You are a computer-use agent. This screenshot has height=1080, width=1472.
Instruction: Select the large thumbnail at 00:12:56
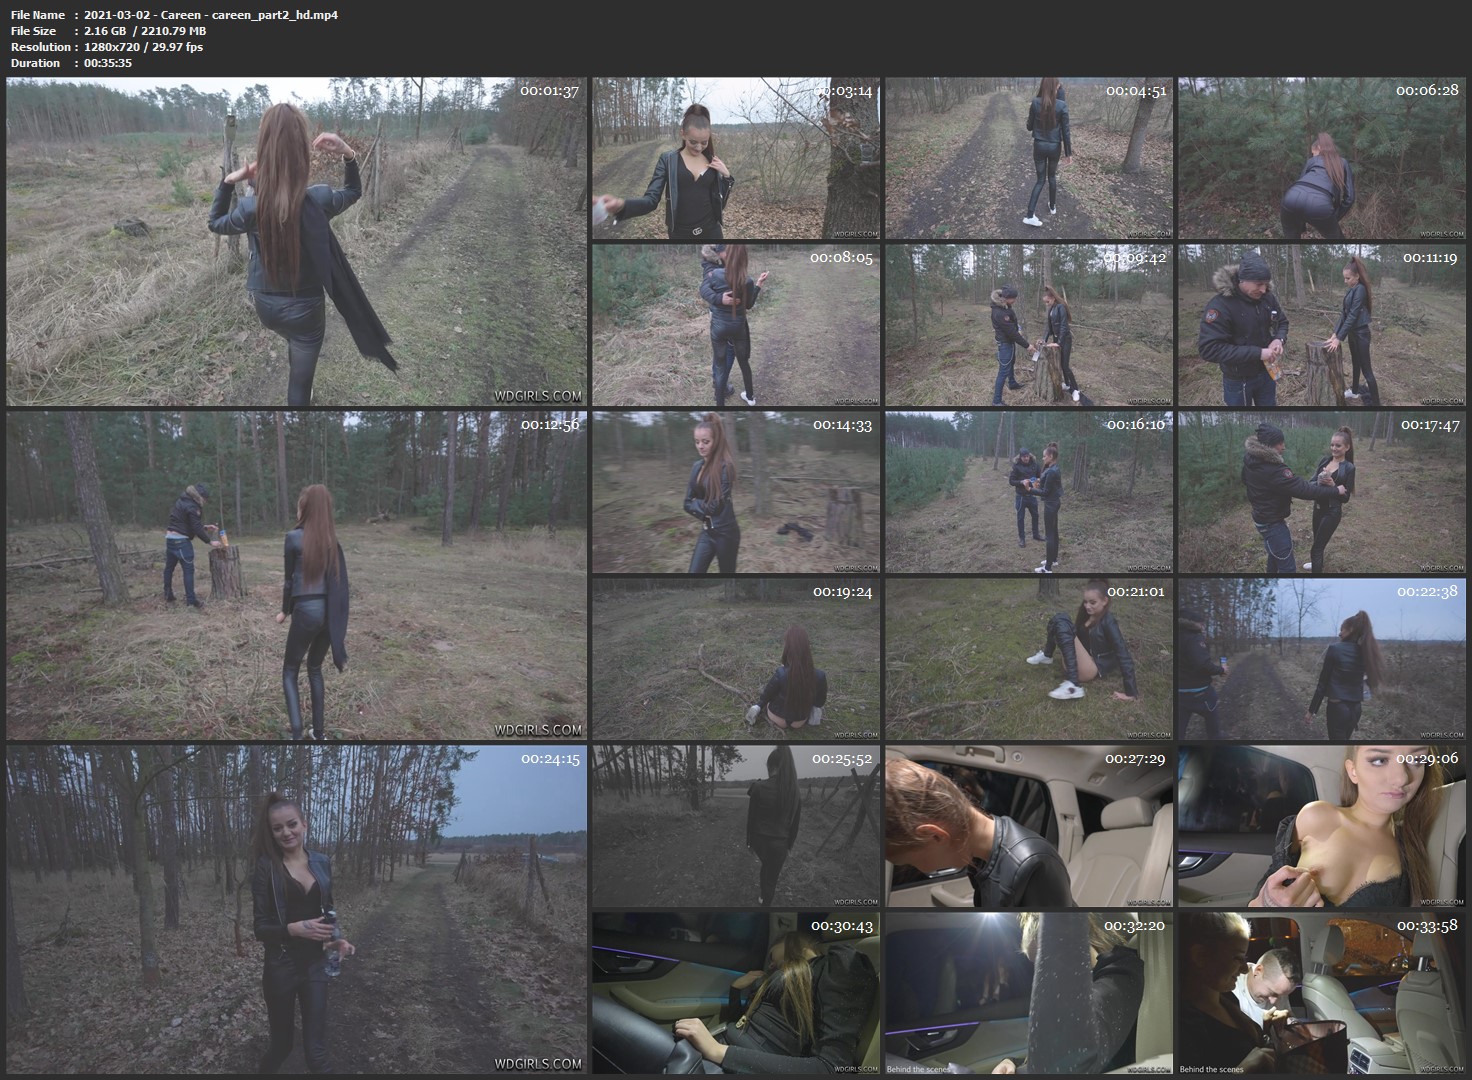point(296,575)
